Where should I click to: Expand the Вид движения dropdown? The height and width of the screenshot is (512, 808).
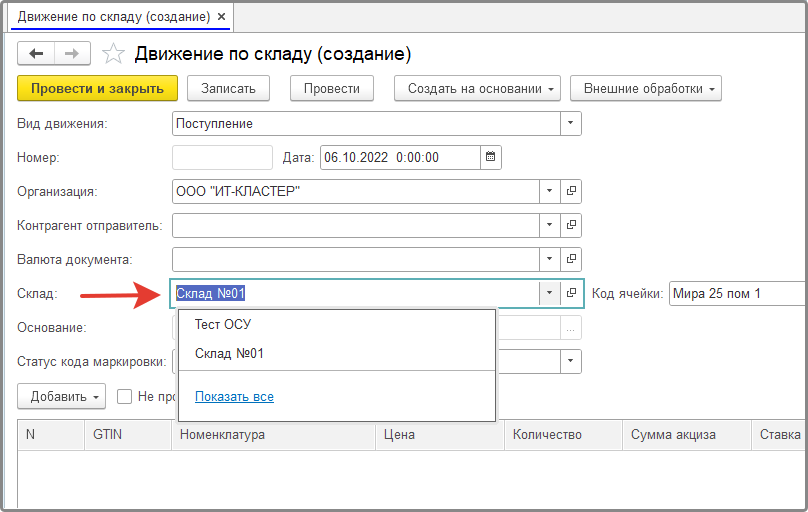570,123
